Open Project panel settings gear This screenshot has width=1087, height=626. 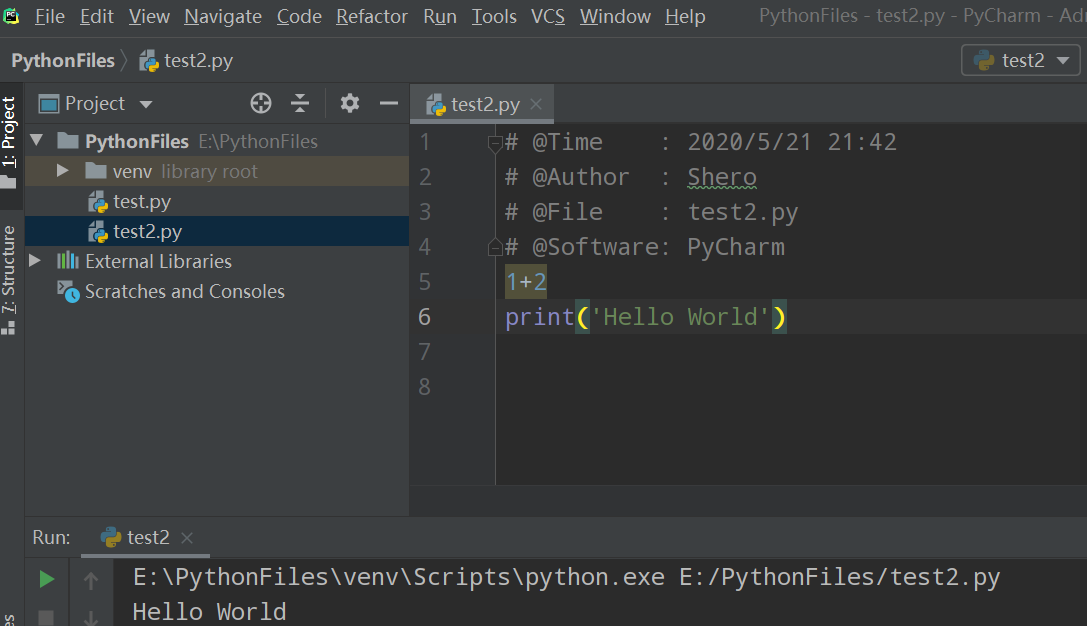[x=349, y=103]
